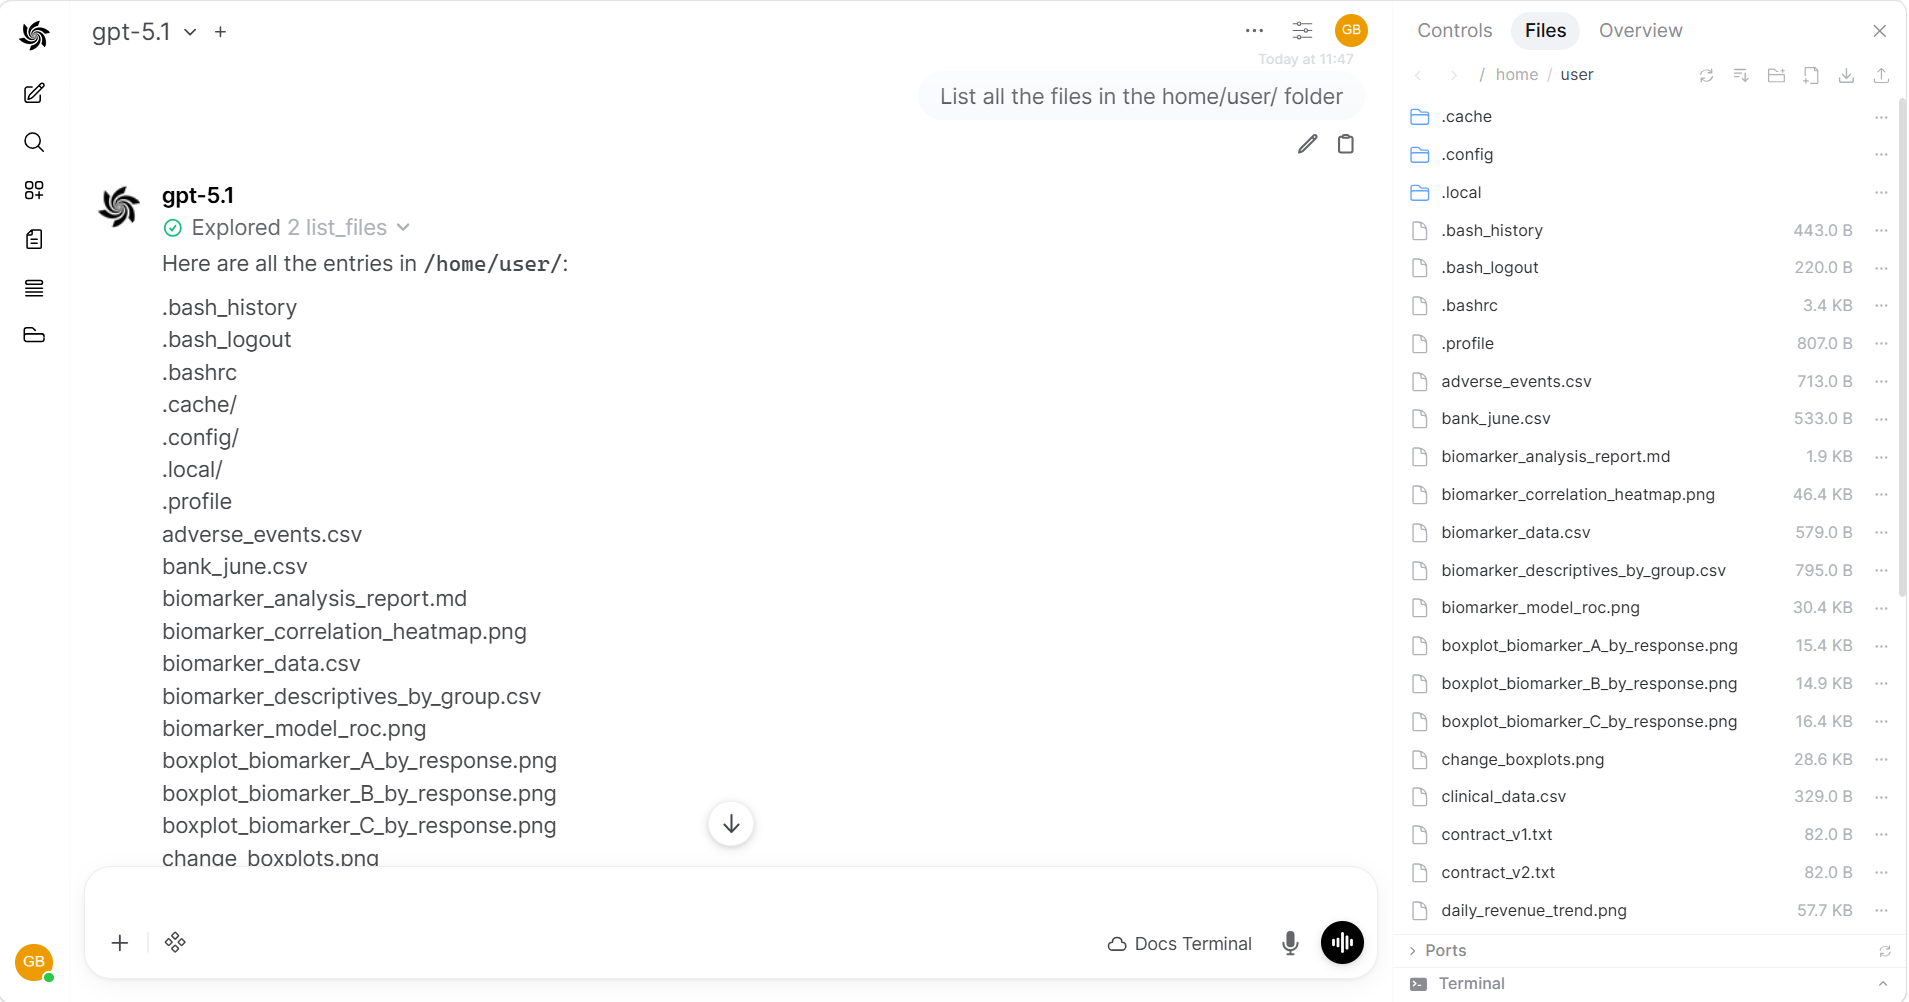
Task: Copy the user message with the clipboard icon
Action: pyautogui.click(x=1346, y=144)
